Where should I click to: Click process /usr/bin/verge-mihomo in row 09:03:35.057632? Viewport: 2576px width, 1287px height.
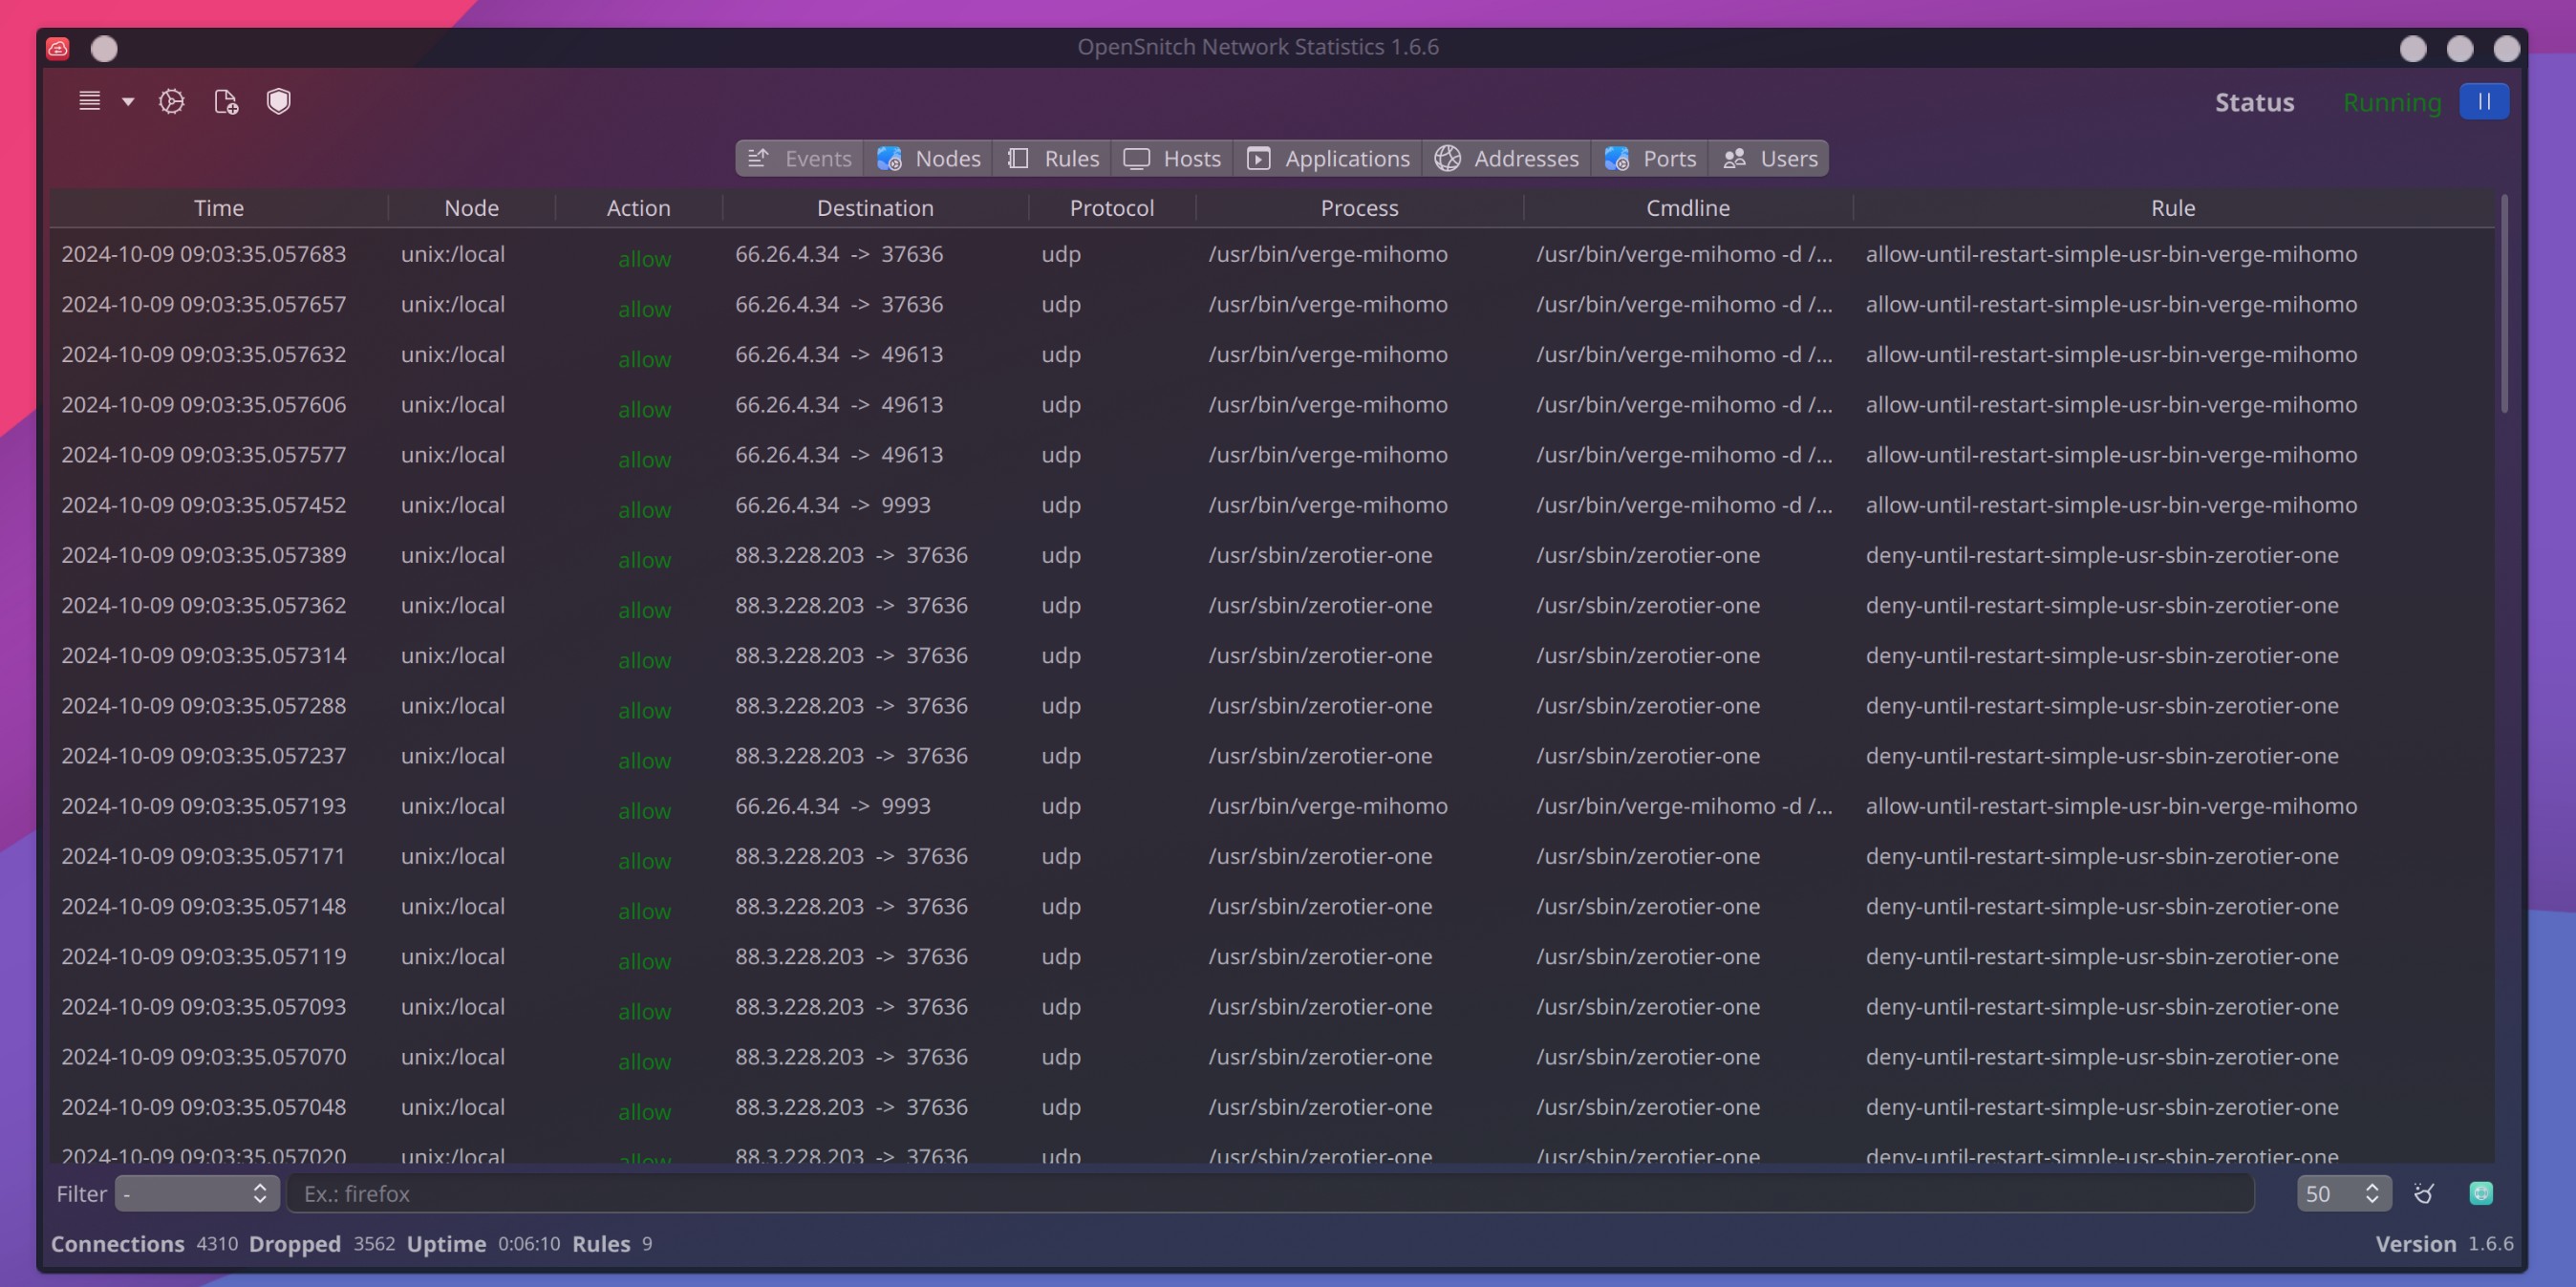pos(1328,354)
